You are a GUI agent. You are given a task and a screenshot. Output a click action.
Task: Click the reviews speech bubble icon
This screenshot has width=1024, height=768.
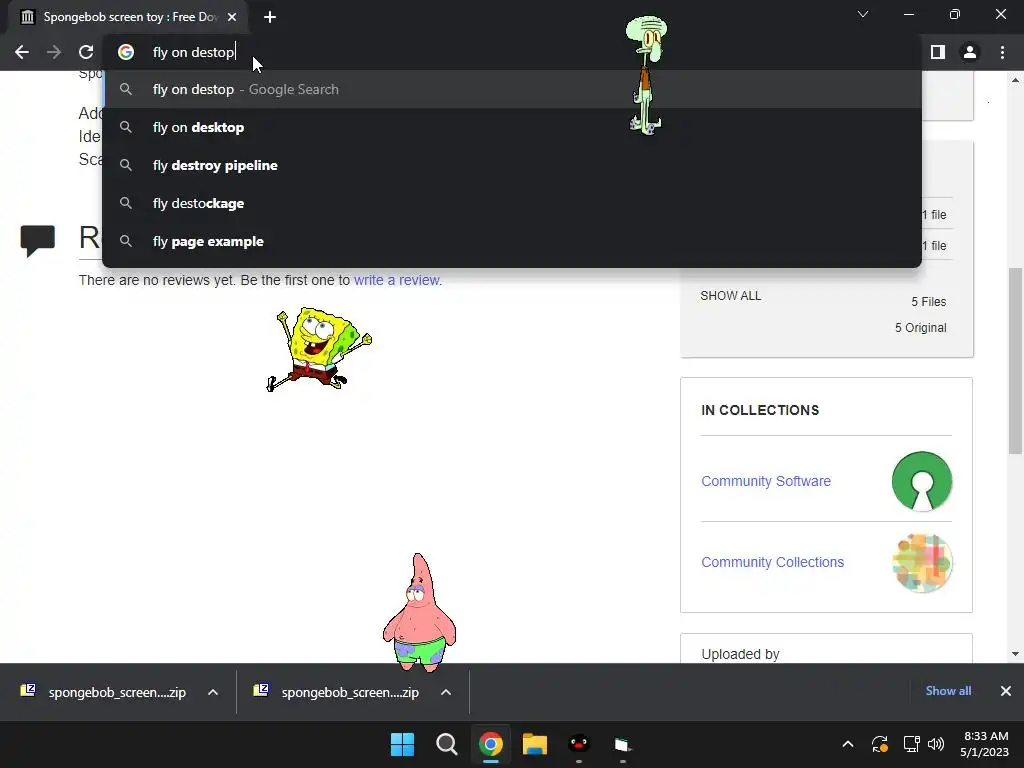(x=37, y=240)
